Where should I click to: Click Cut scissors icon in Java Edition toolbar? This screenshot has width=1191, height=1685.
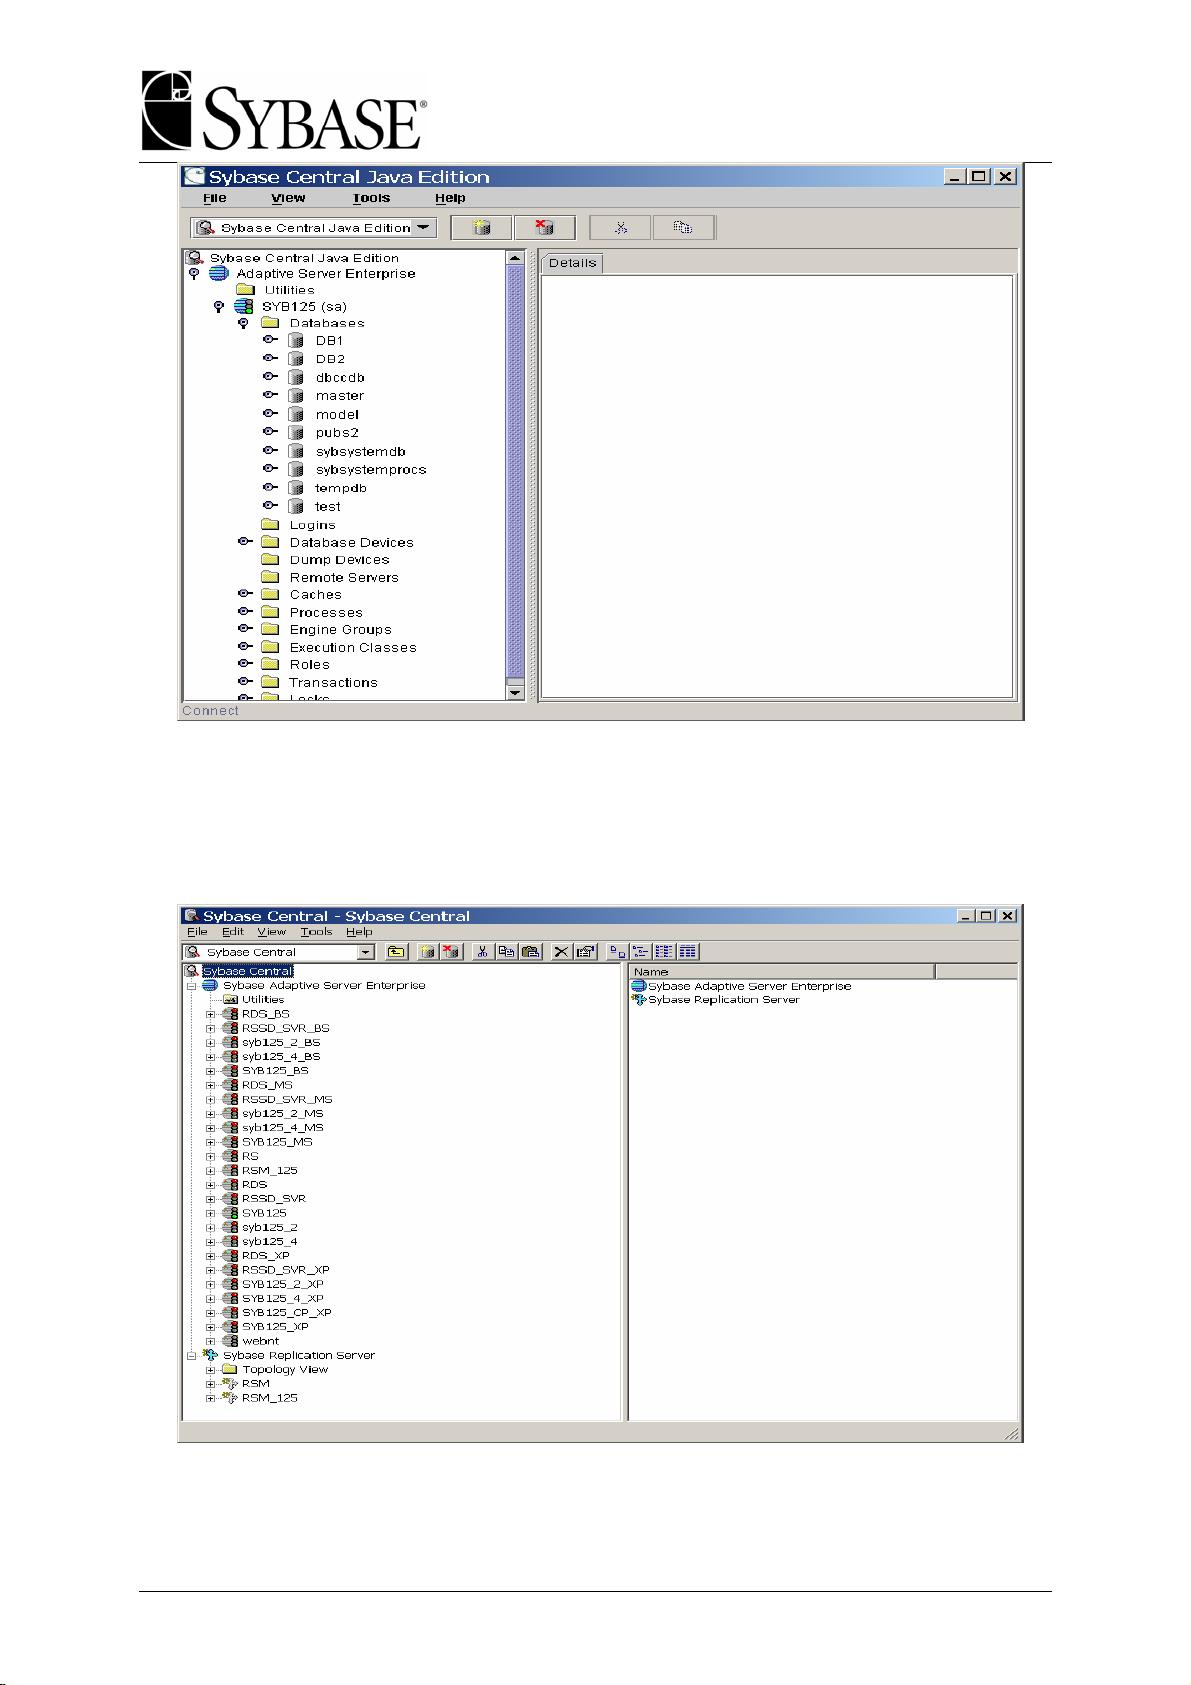tap(620, 228)
